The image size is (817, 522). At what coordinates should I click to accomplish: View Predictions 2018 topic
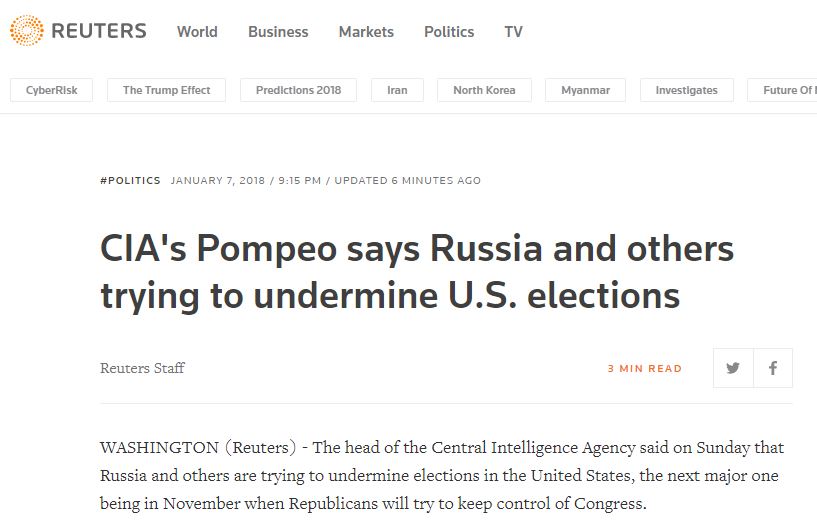point(298,90)
